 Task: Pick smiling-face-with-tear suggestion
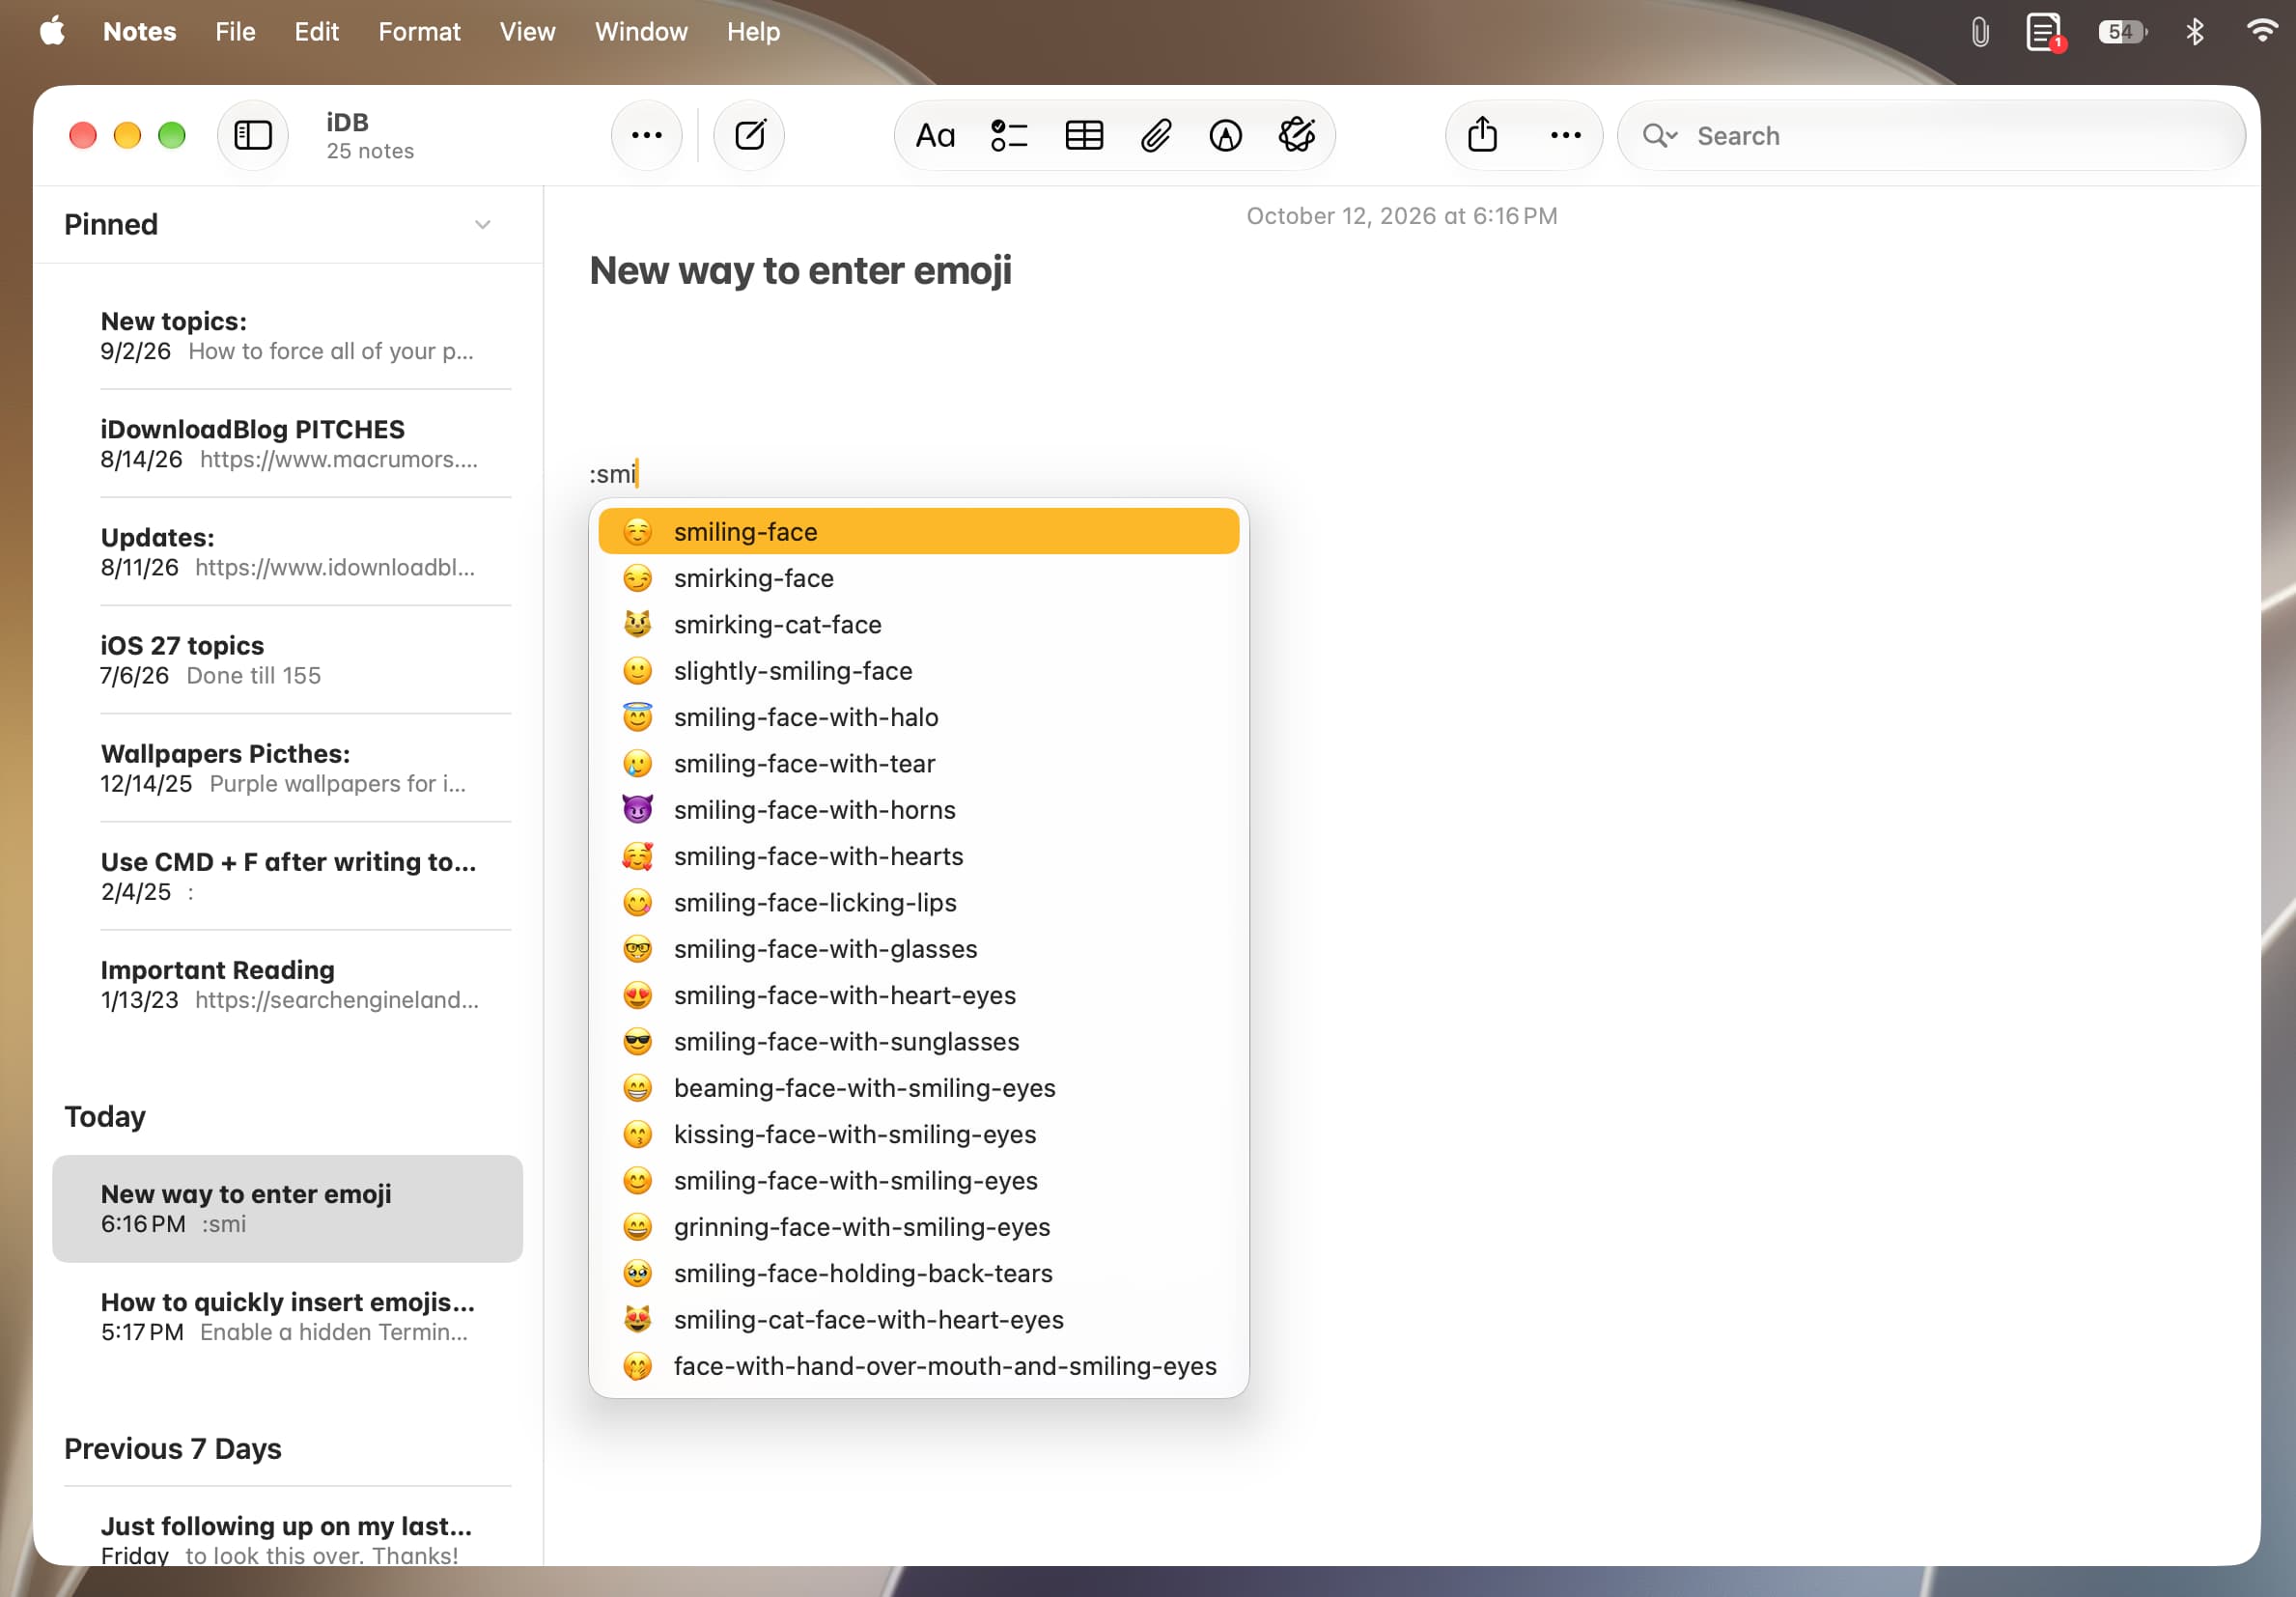point(918,763)
